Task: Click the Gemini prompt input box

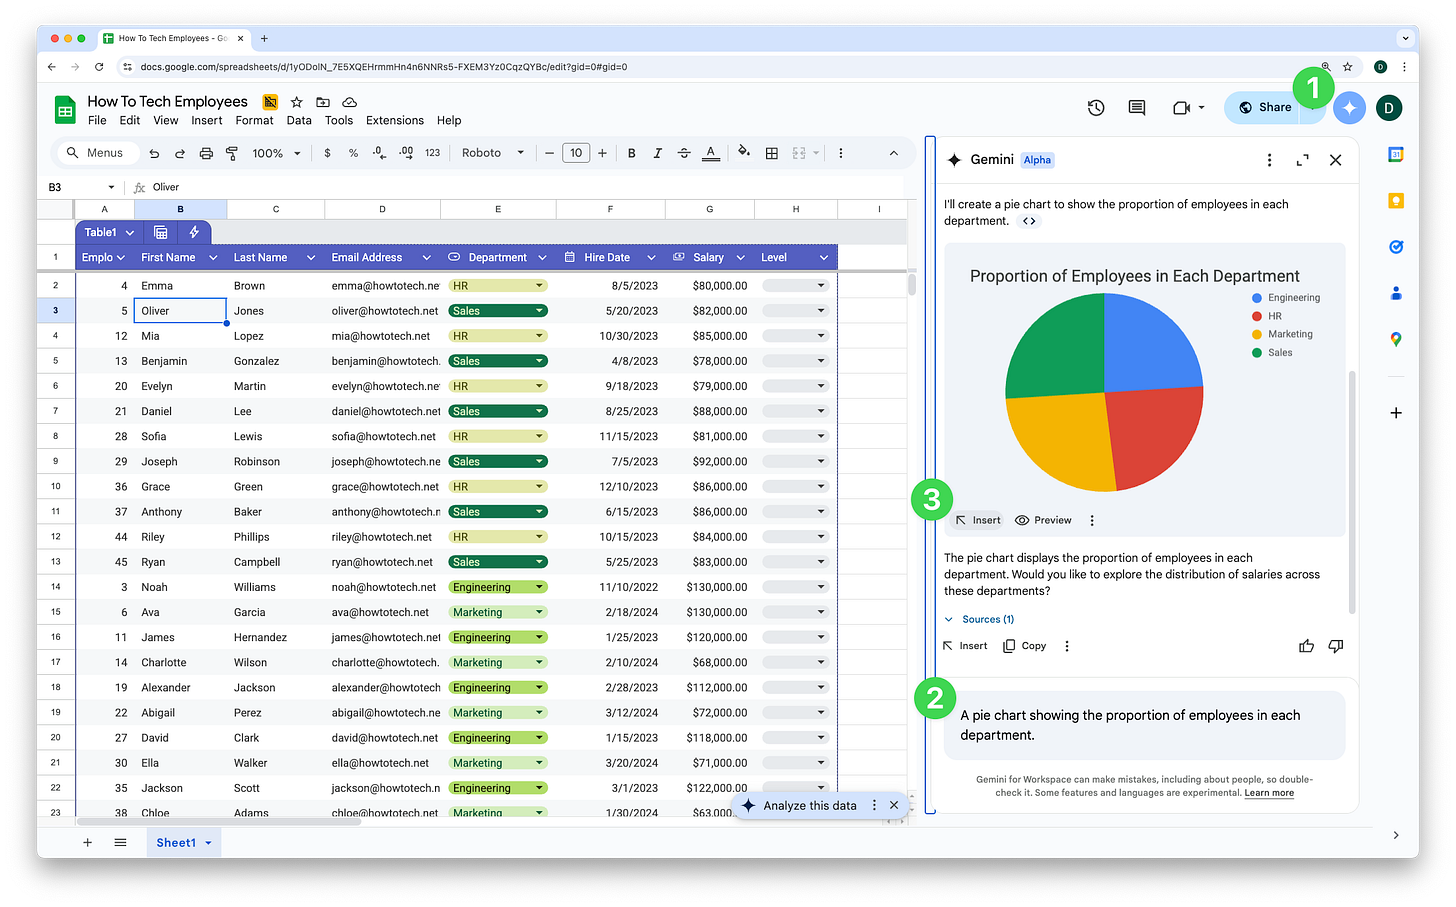Action: pos(1144,725)
